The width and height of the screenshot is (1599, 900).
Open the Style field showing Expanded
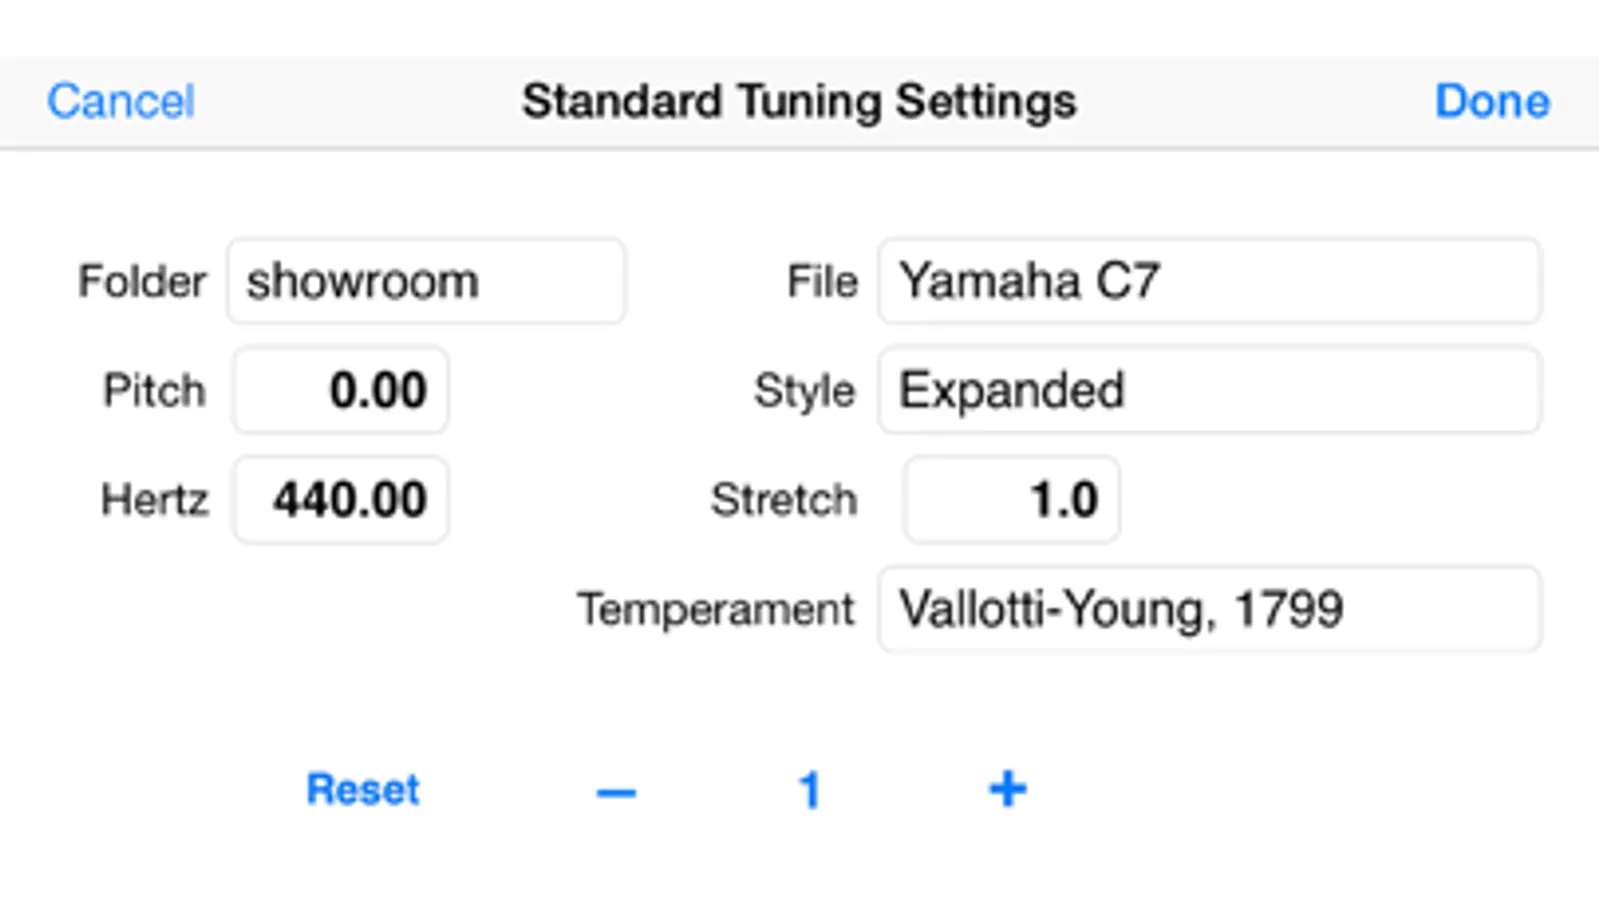point(1209,390)
